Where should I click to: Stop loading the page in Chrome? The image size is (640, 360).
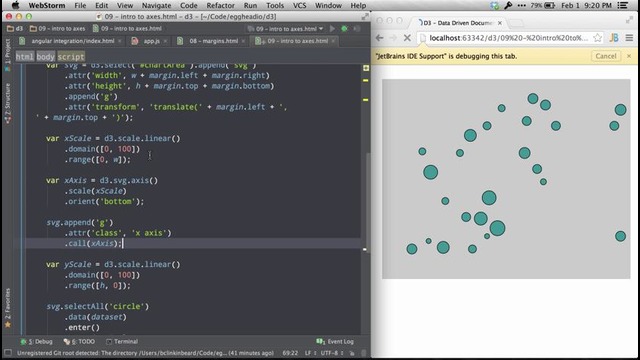coord(407,38)
